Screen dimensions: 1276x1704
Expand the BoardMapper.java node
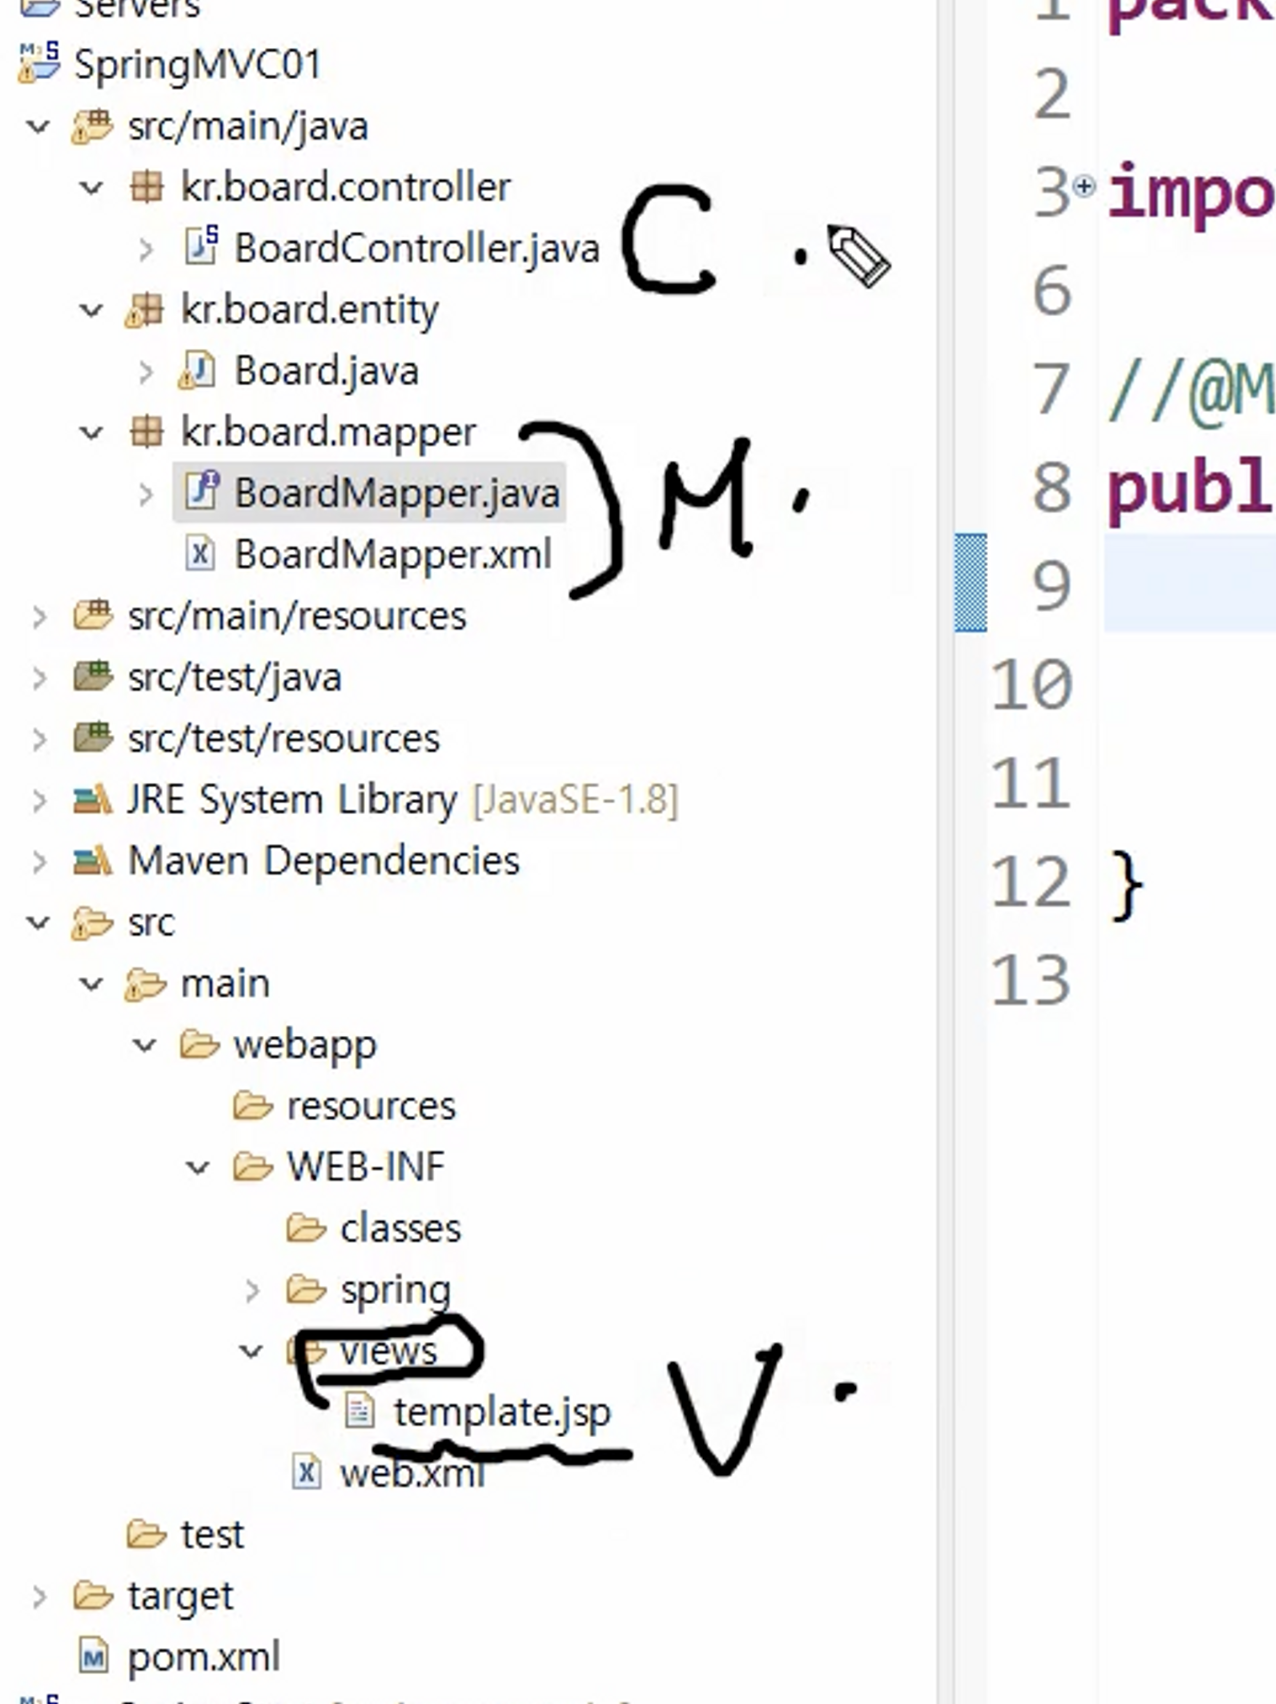tap(146, 494)
